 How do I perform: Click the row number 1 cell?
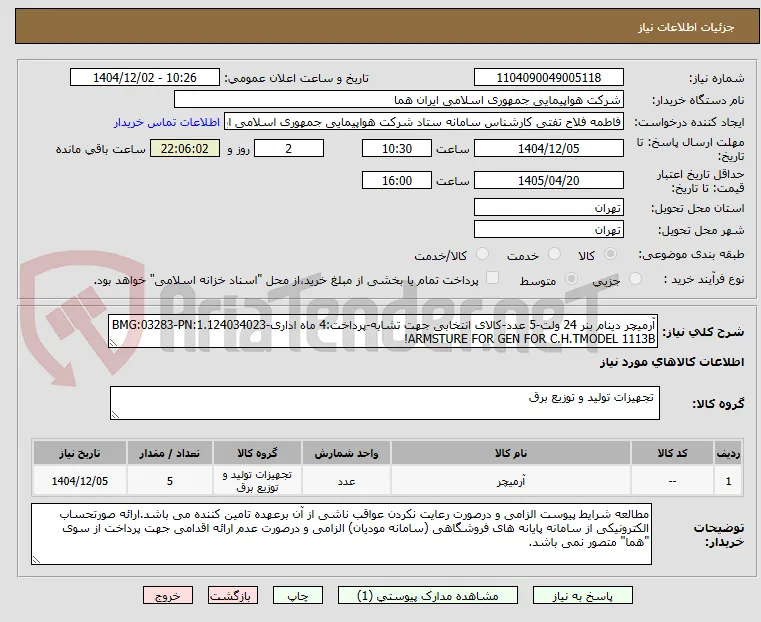[728, 481]
